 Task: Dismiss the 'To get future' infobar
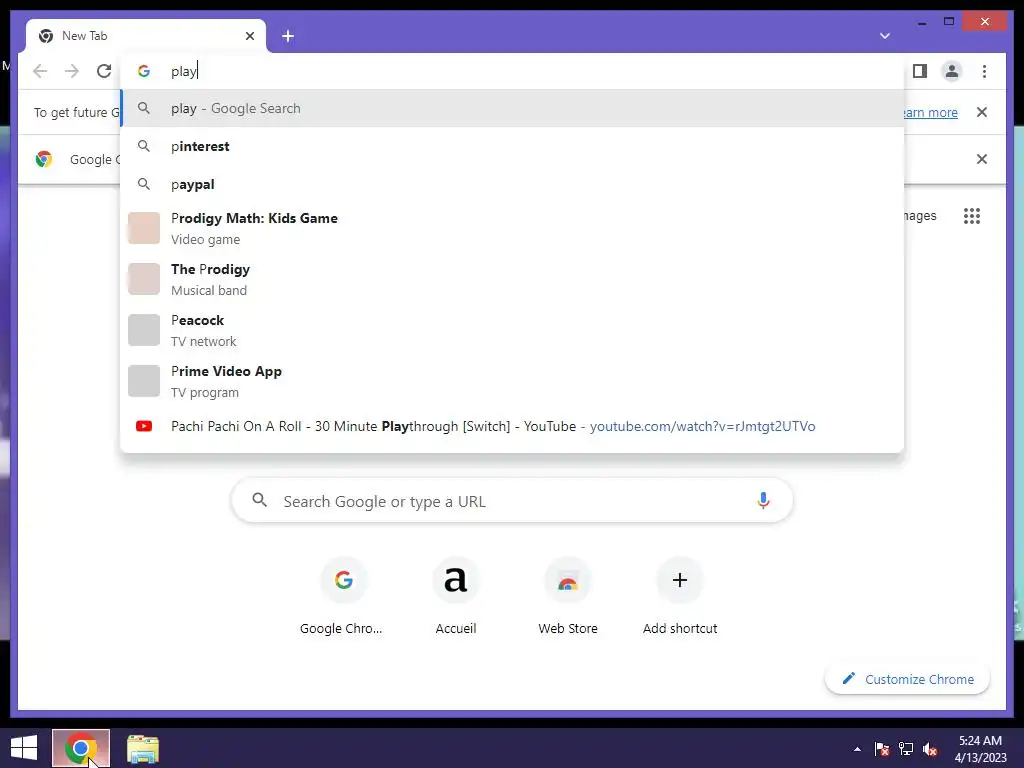click(982, 112)
